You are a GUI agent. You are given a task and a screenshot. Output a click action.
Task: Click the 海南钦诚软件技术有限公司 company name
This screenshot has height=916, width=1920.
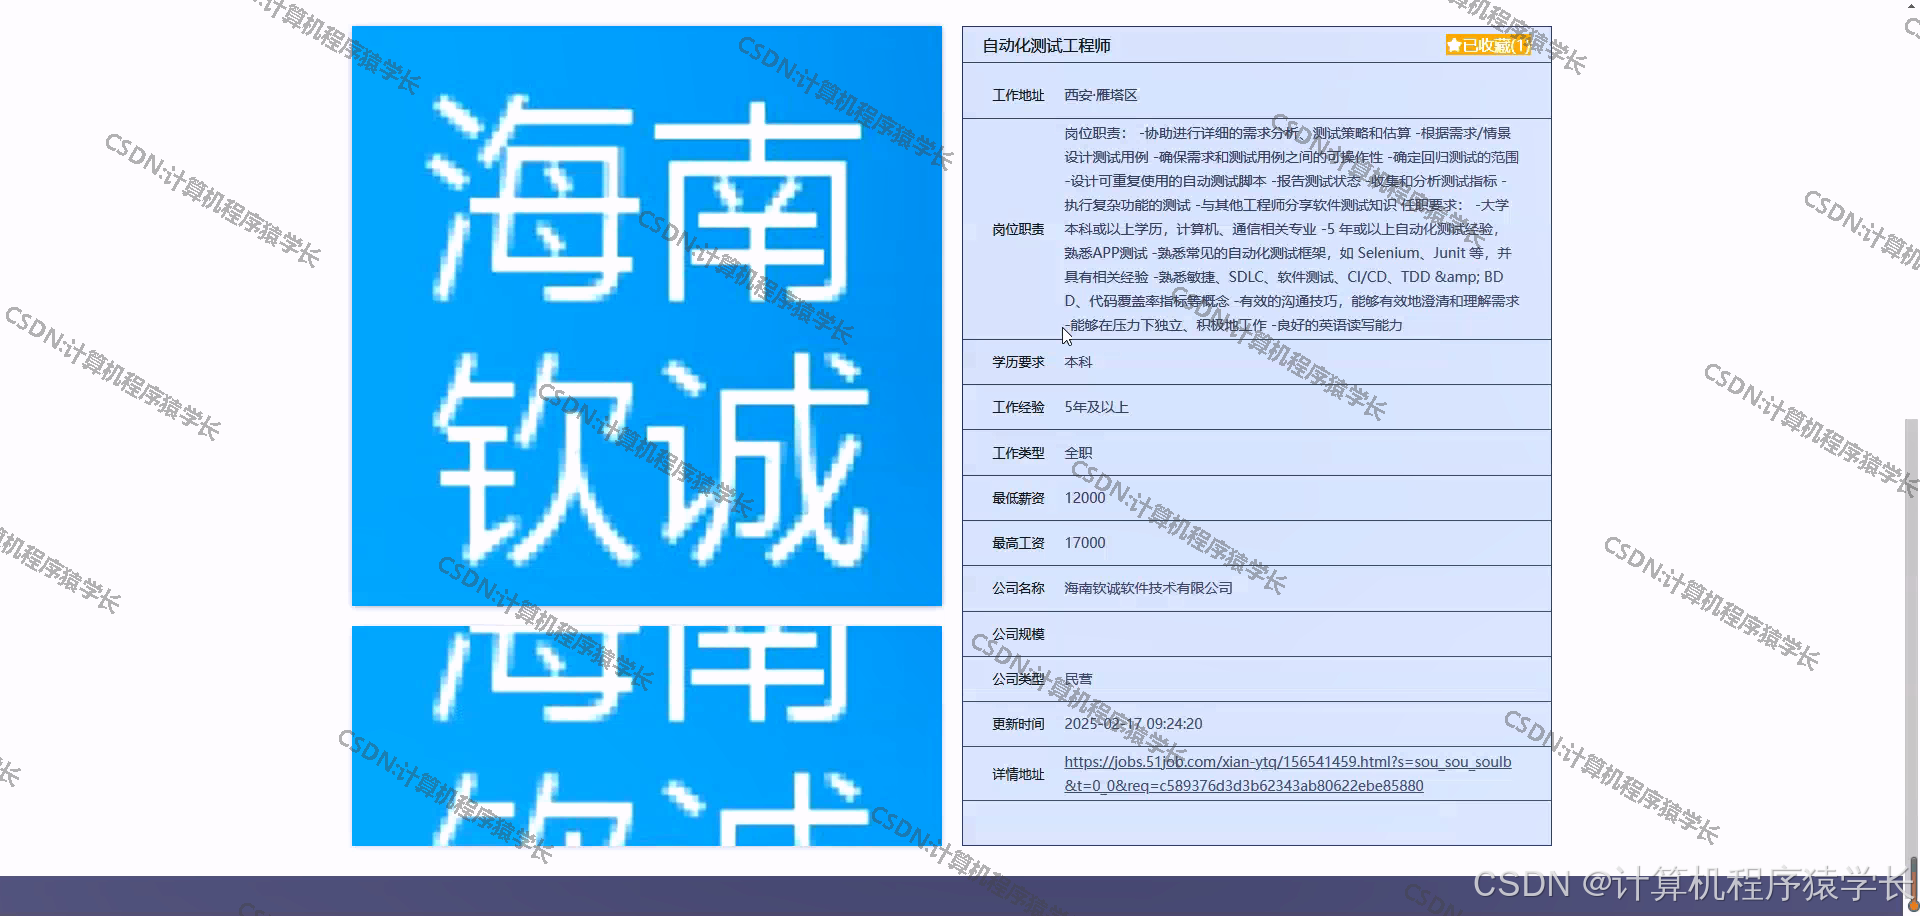(x=1148, y=588)
